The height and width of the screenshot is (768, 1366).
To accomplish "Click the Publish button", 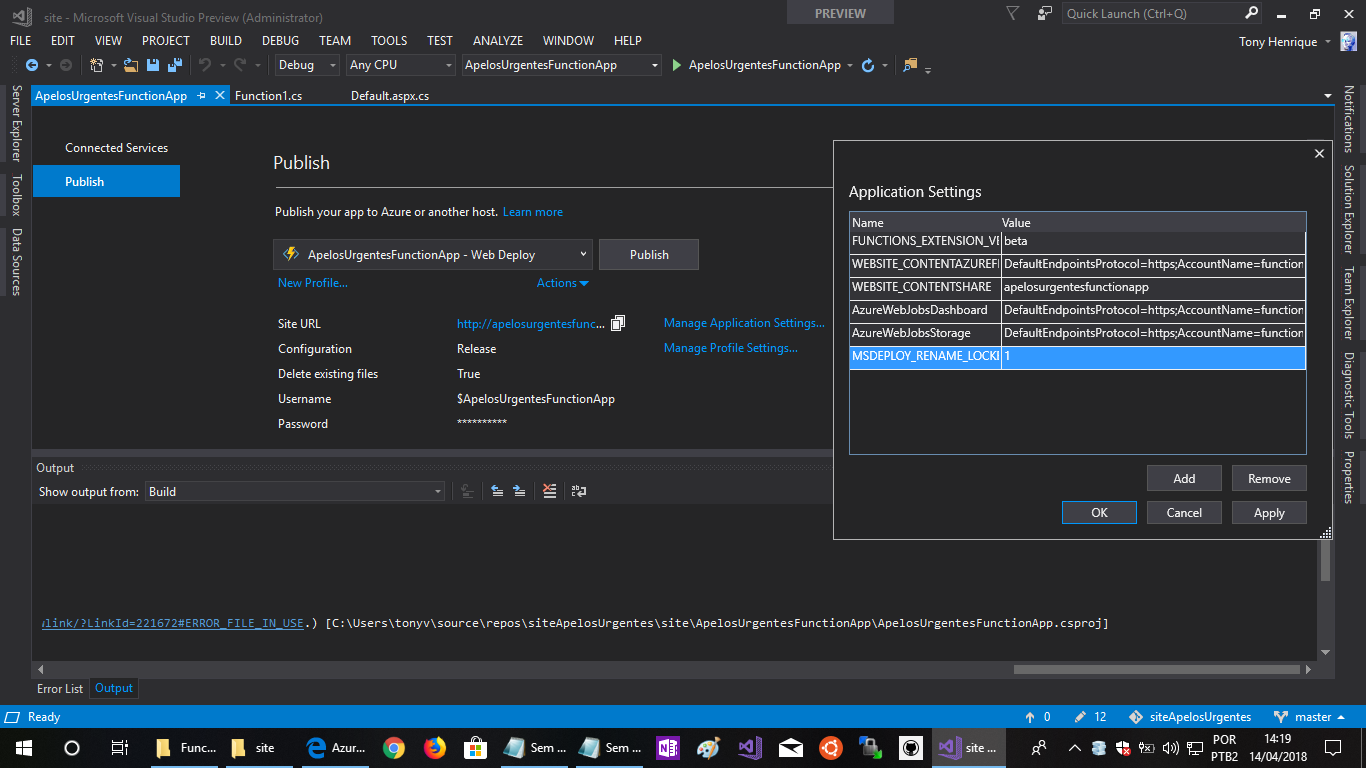I will [649, 254].
